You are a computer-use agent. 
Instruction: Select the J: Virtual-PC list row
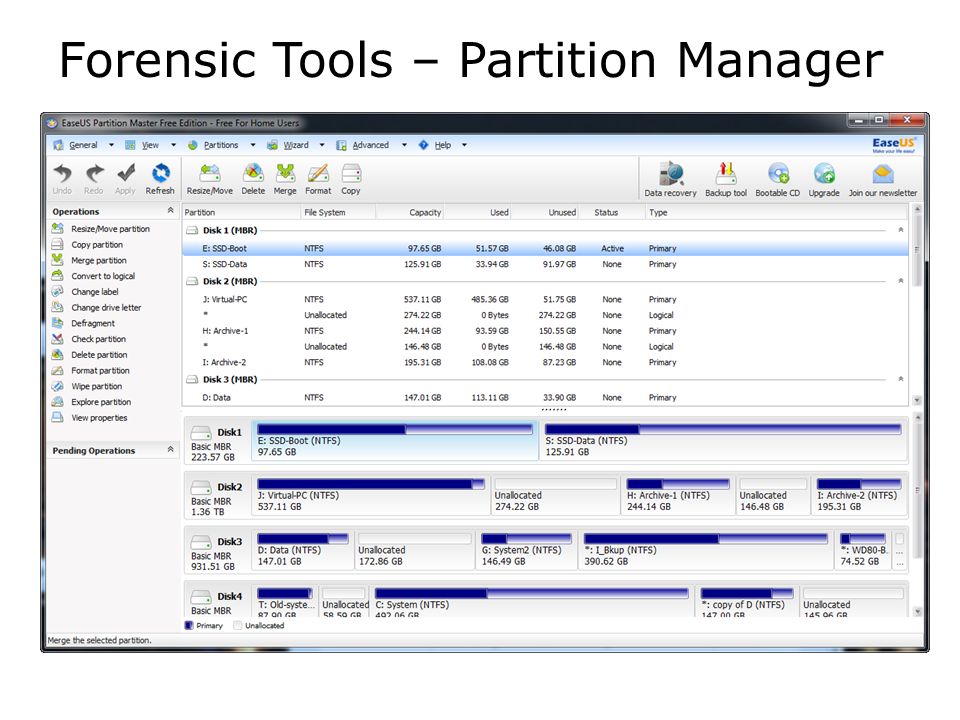click(545, 299)
